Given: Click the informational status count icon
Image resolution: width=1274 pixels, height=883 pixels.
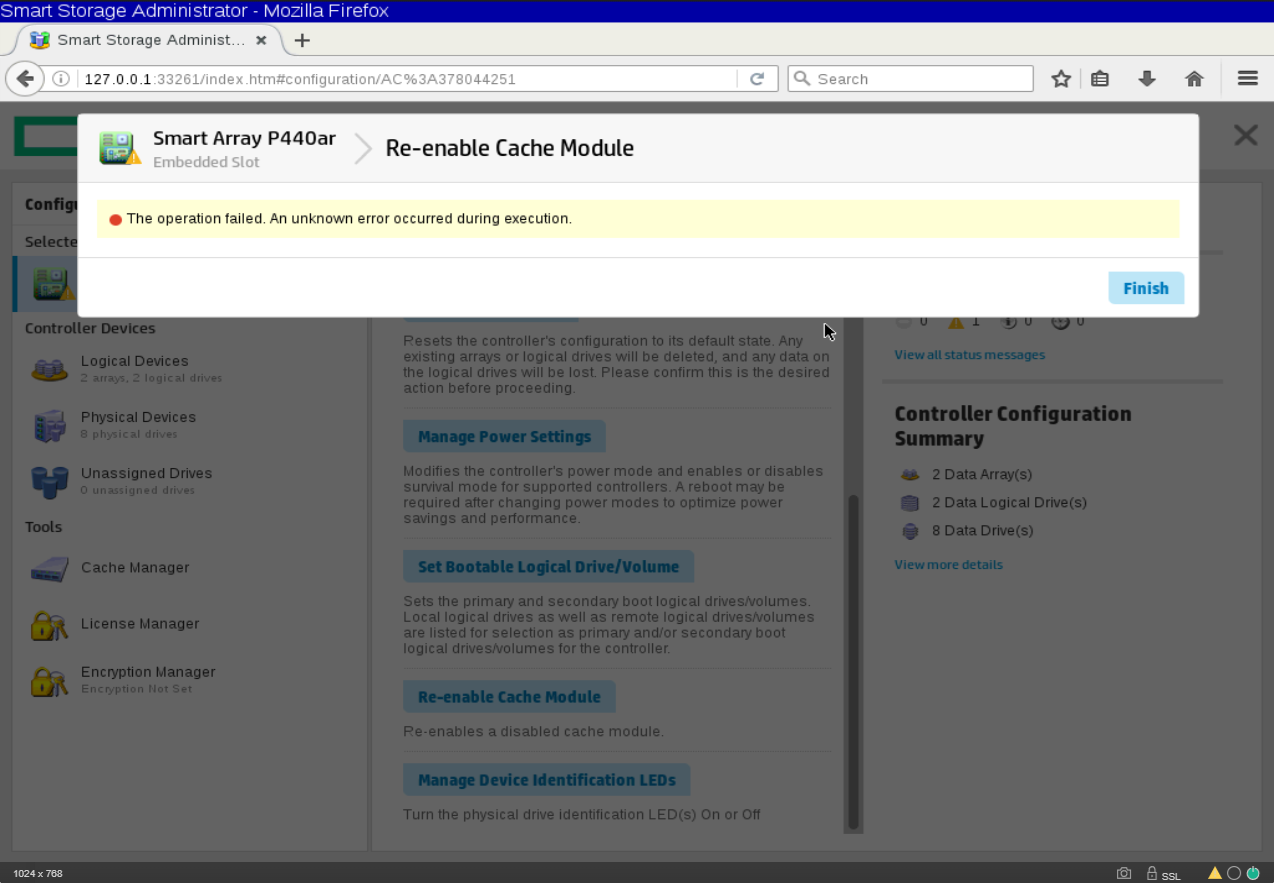Looking at the screenshot, I should pyautogui.click(x=1009, y=322).
